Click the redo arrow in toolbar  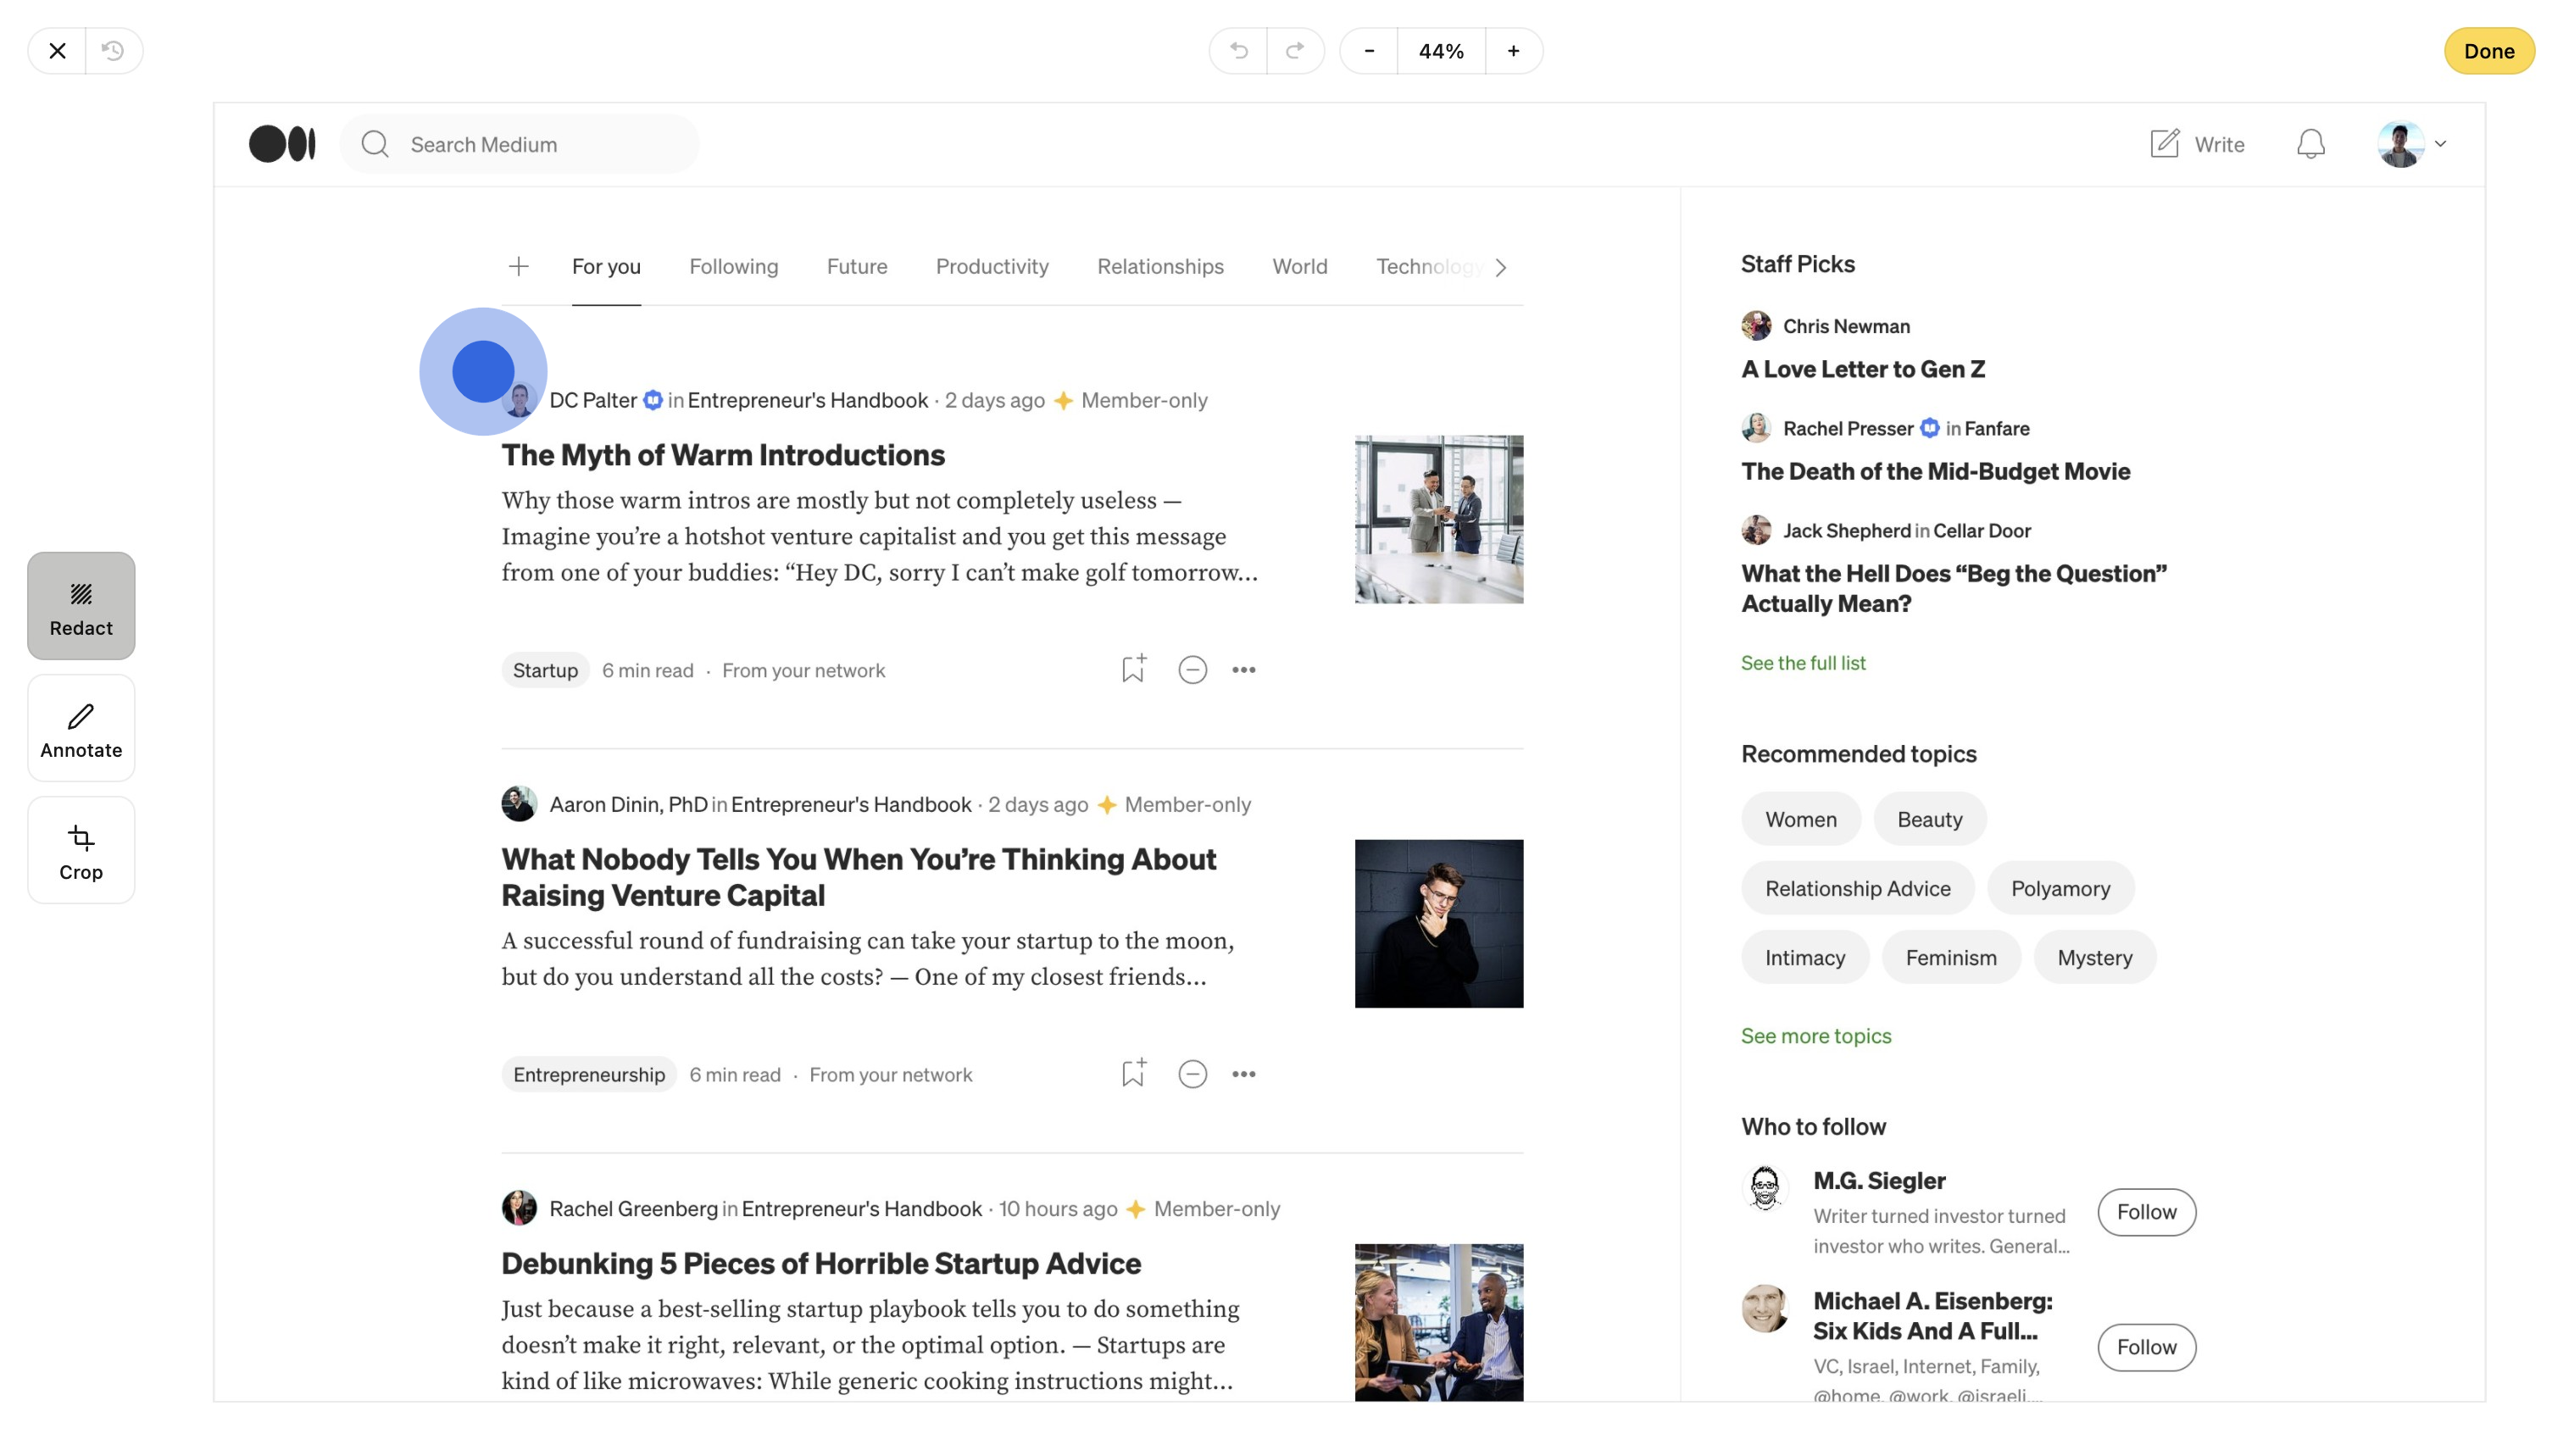coord(1295,51)
